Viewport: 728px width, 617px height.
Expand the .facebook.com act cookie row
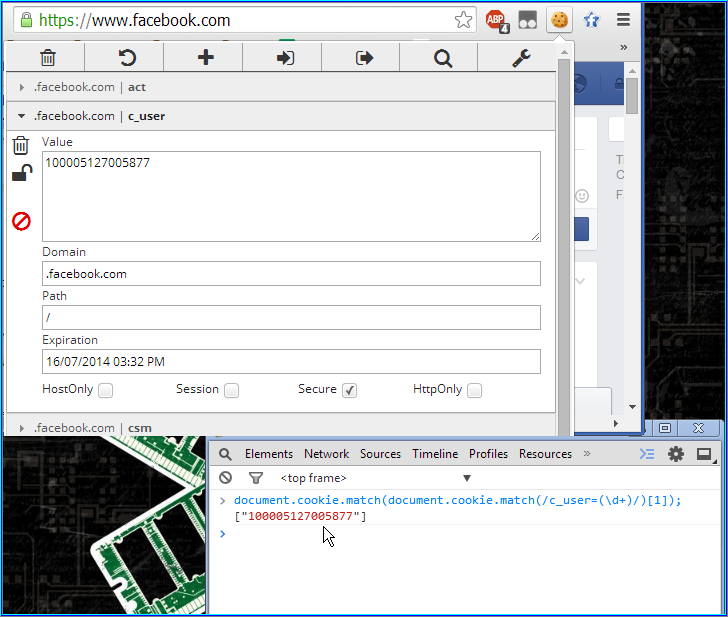pyautogui.click(x=280, y=87)
